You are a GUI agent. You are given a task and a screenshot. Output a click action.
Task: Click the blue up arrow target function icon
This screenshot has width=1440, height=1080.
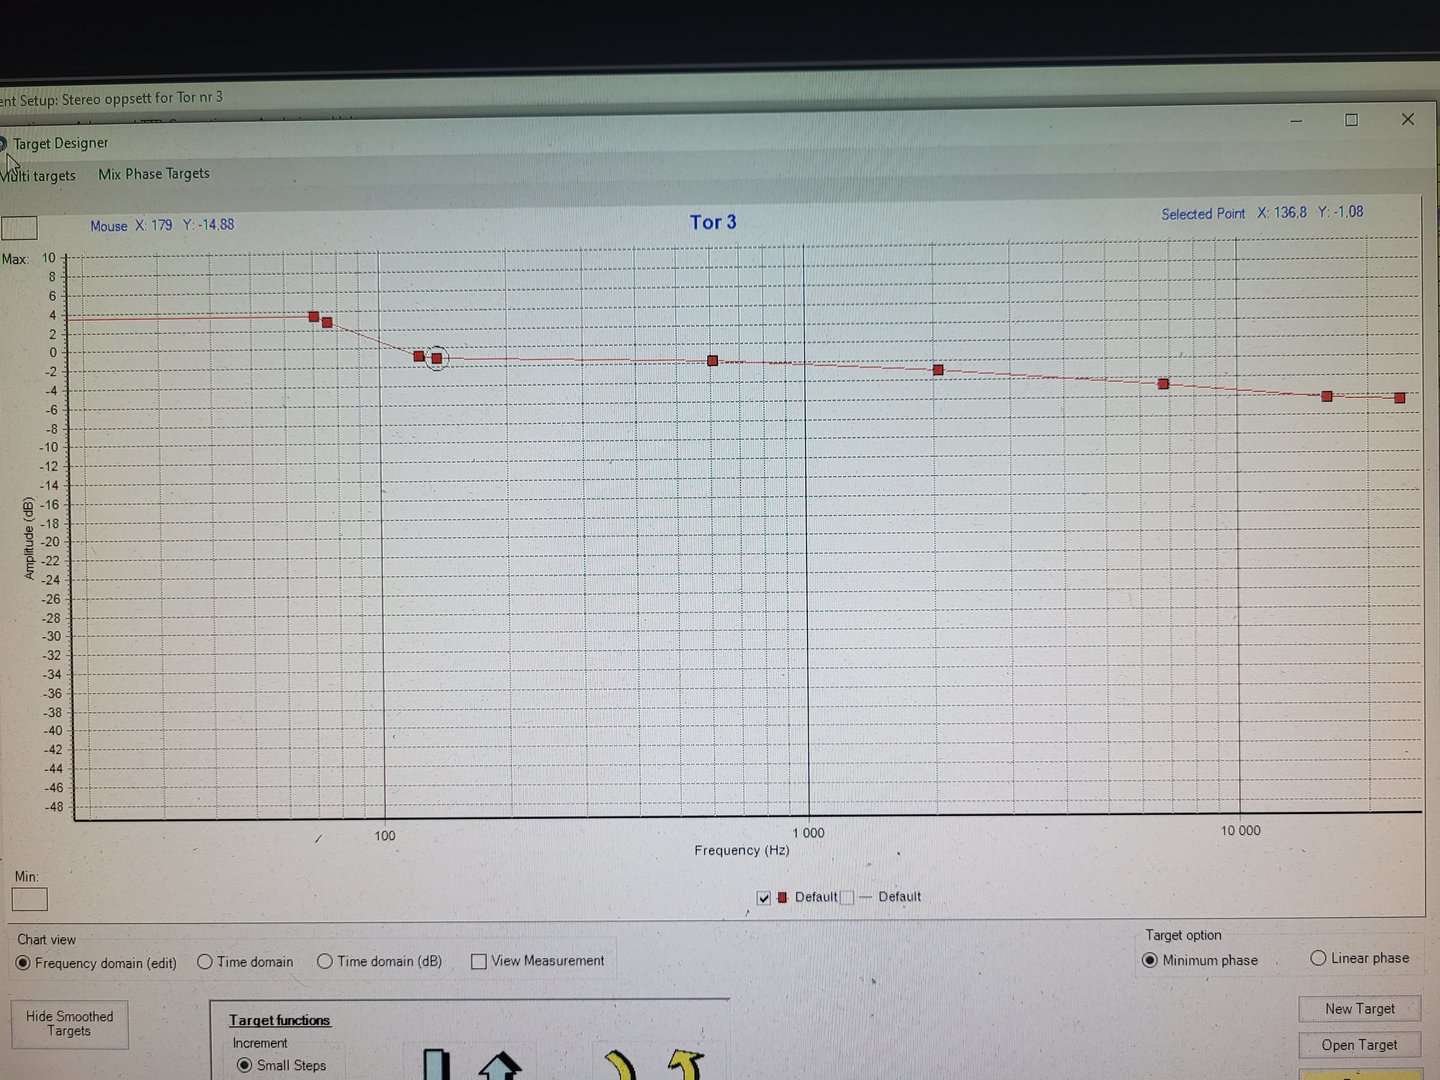(500, 1065)
